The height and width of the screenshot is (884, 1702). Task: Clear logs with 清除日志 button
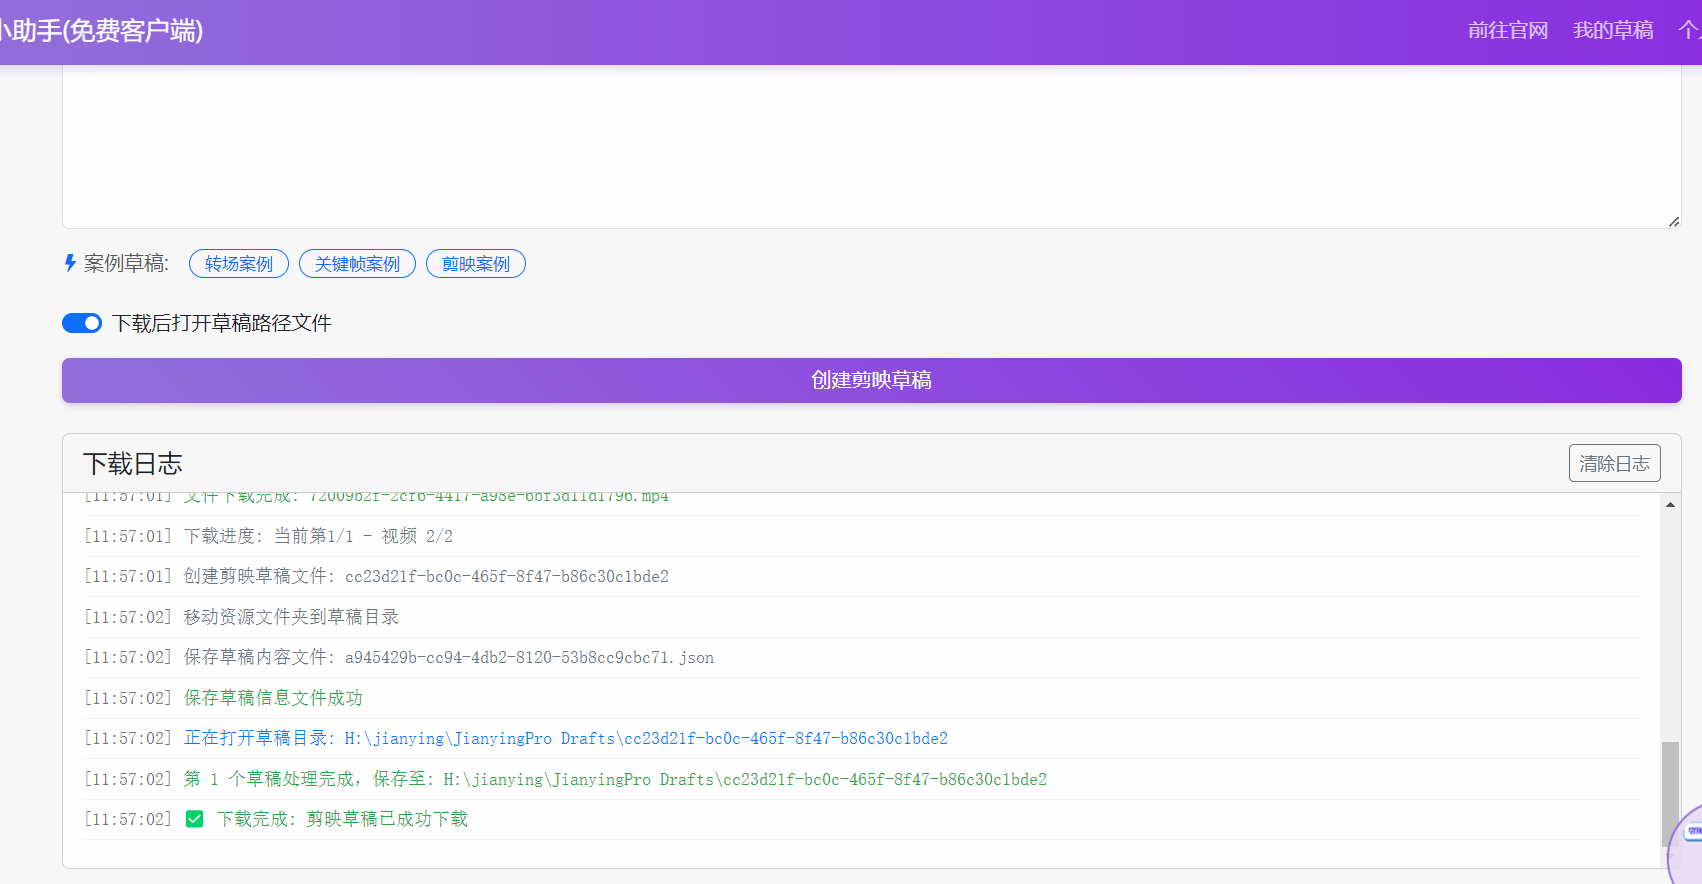pos(1614,463)
